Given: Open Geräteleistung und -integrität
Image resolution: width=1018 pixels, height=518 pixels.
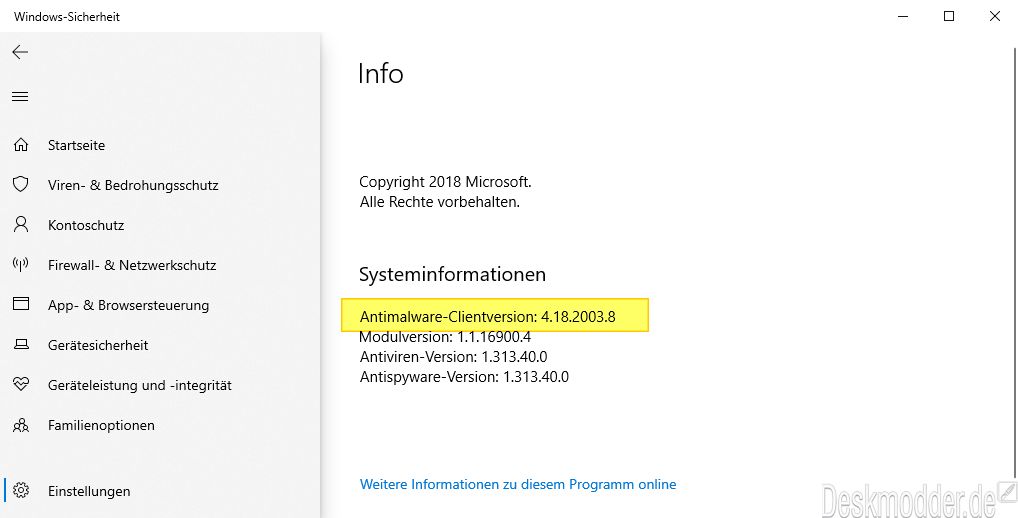Looking at the screenshot, I should [x=140, y=386].
